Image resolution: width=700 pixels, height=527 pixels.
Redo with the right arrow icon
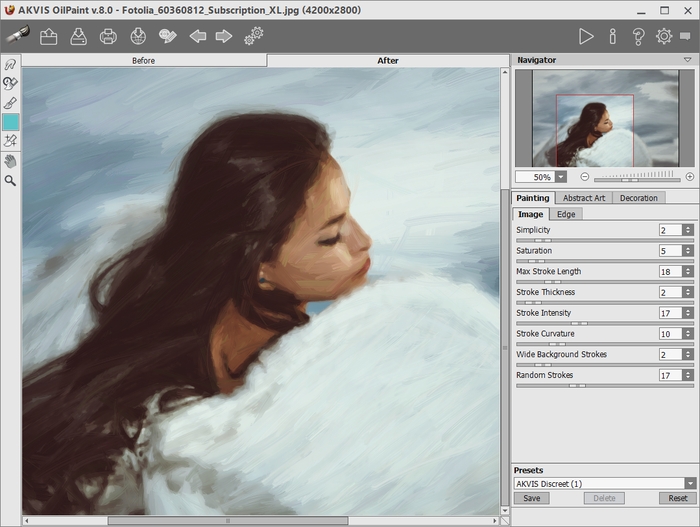click(x=224, y=36)
